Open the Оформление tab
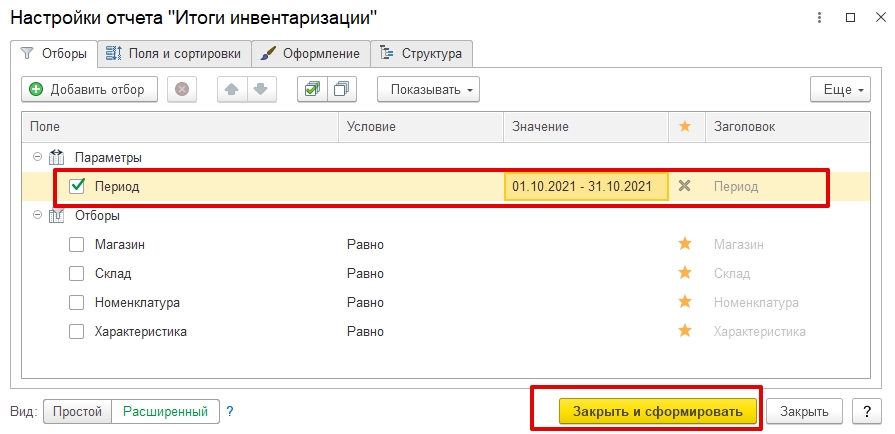This screenshot has height=434, width=895. tap(311, 54)
